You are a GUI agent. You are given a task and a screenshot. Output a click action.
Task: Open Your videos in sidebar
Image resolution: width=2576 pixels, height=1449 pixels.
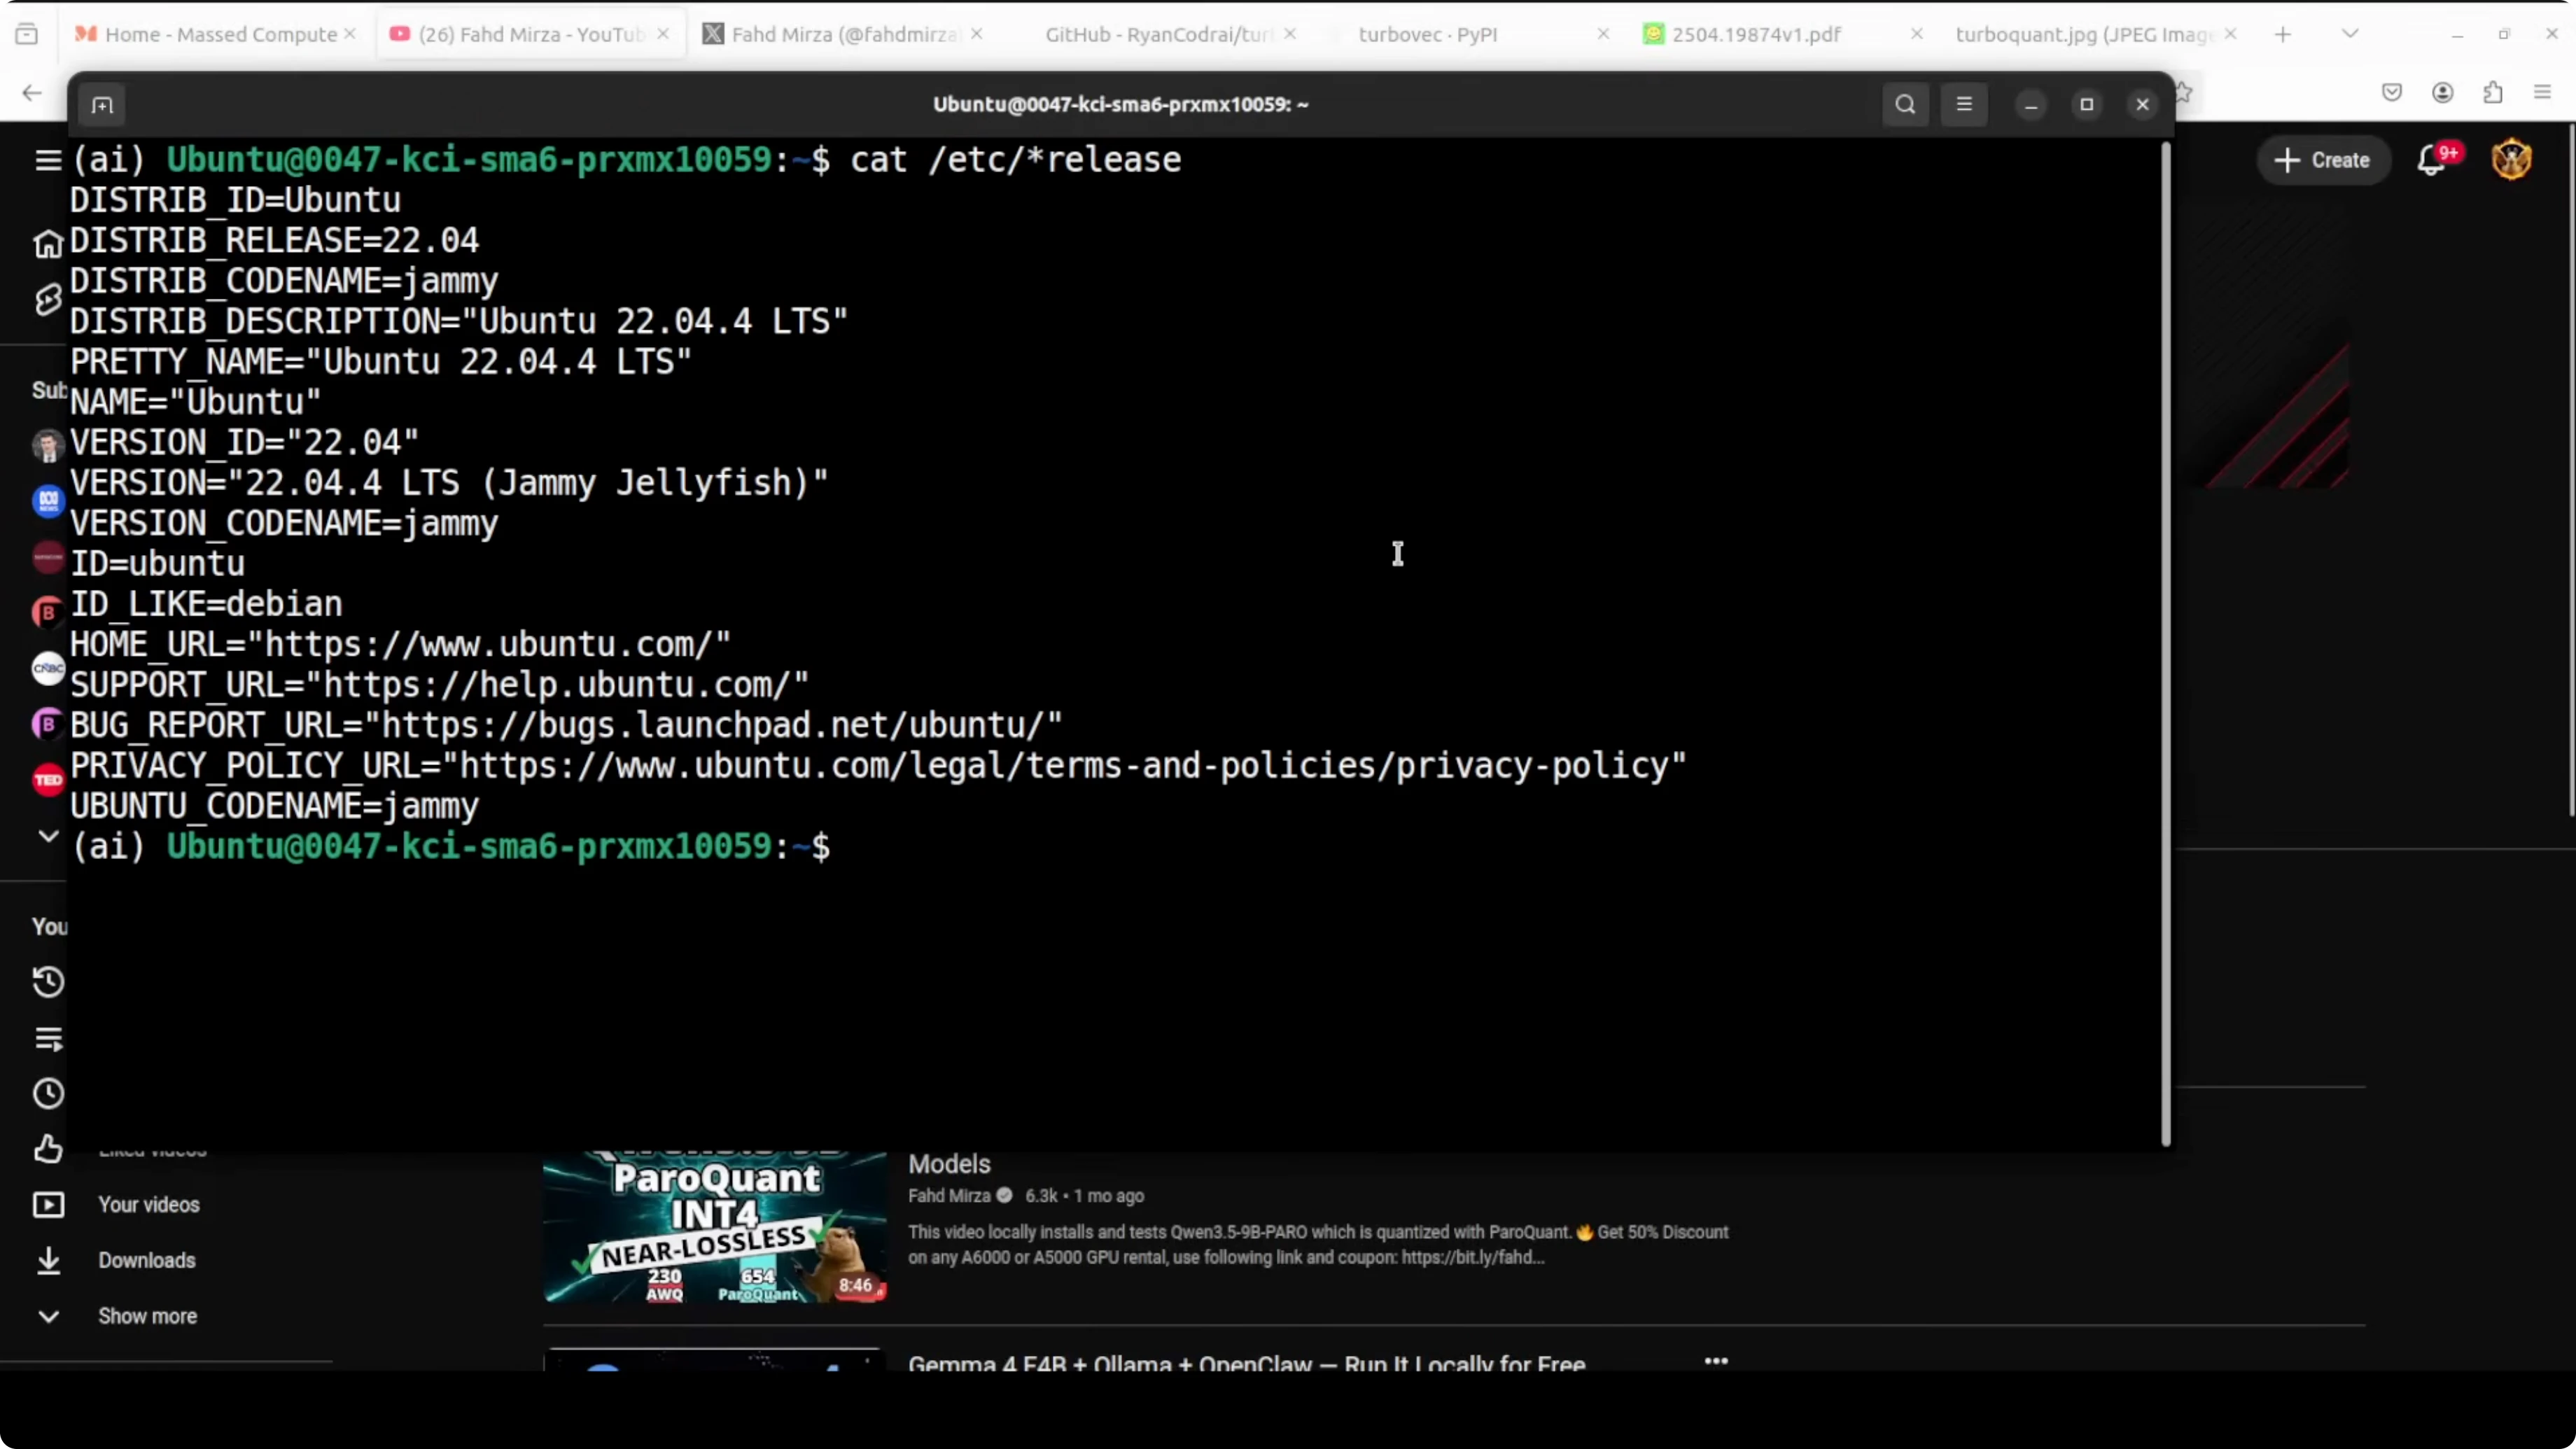point(148,1205)
